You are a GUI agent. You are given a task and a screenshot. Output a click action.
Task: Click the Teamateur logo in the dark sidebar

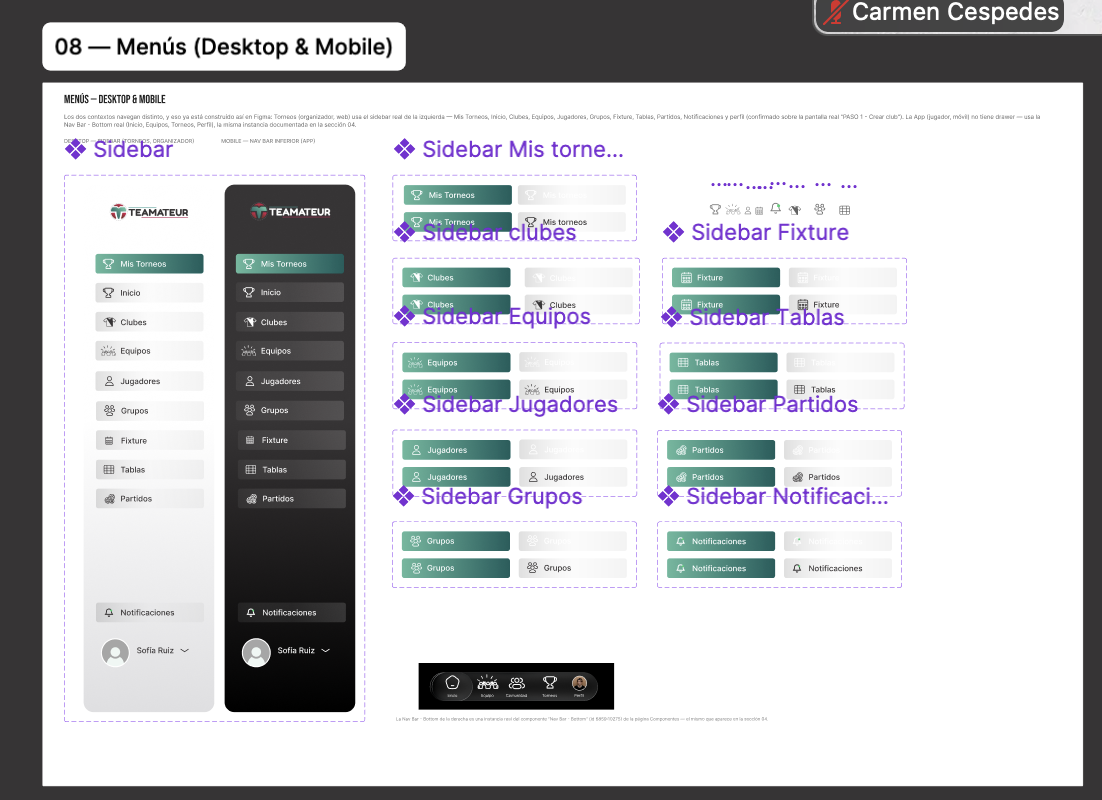(290, 211)
